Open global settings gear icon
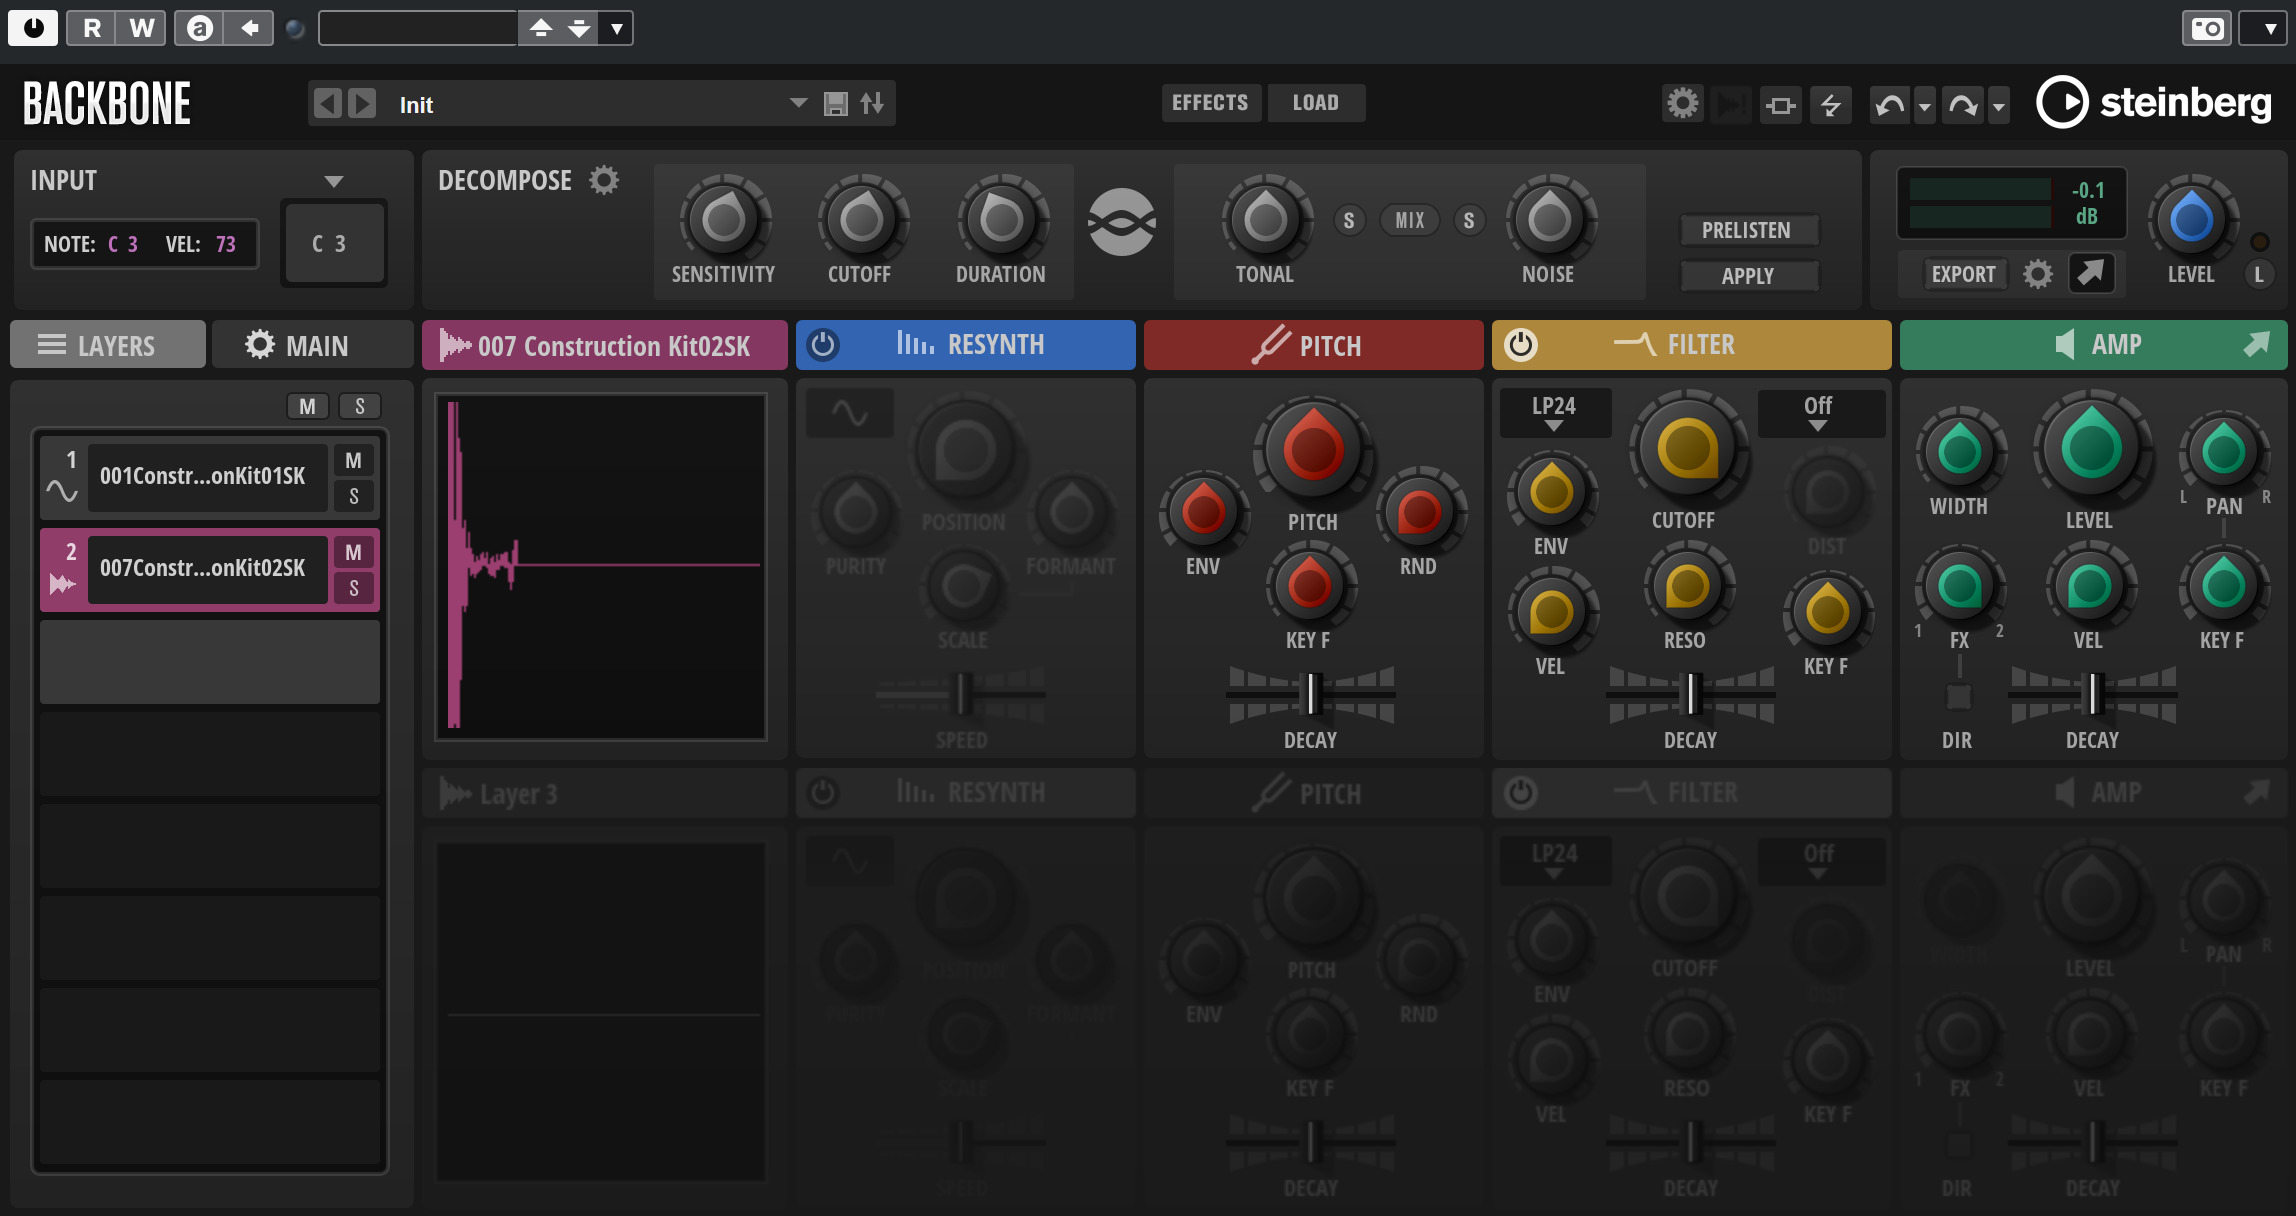 point(1683,103)
